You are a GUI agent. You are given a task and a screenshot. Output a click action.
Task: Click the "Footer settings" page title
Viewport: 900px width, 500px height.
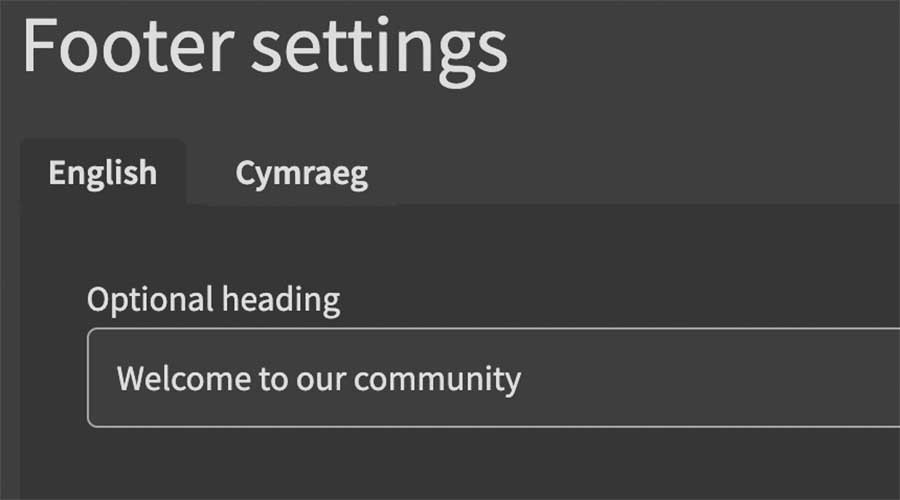click(265, 48)
